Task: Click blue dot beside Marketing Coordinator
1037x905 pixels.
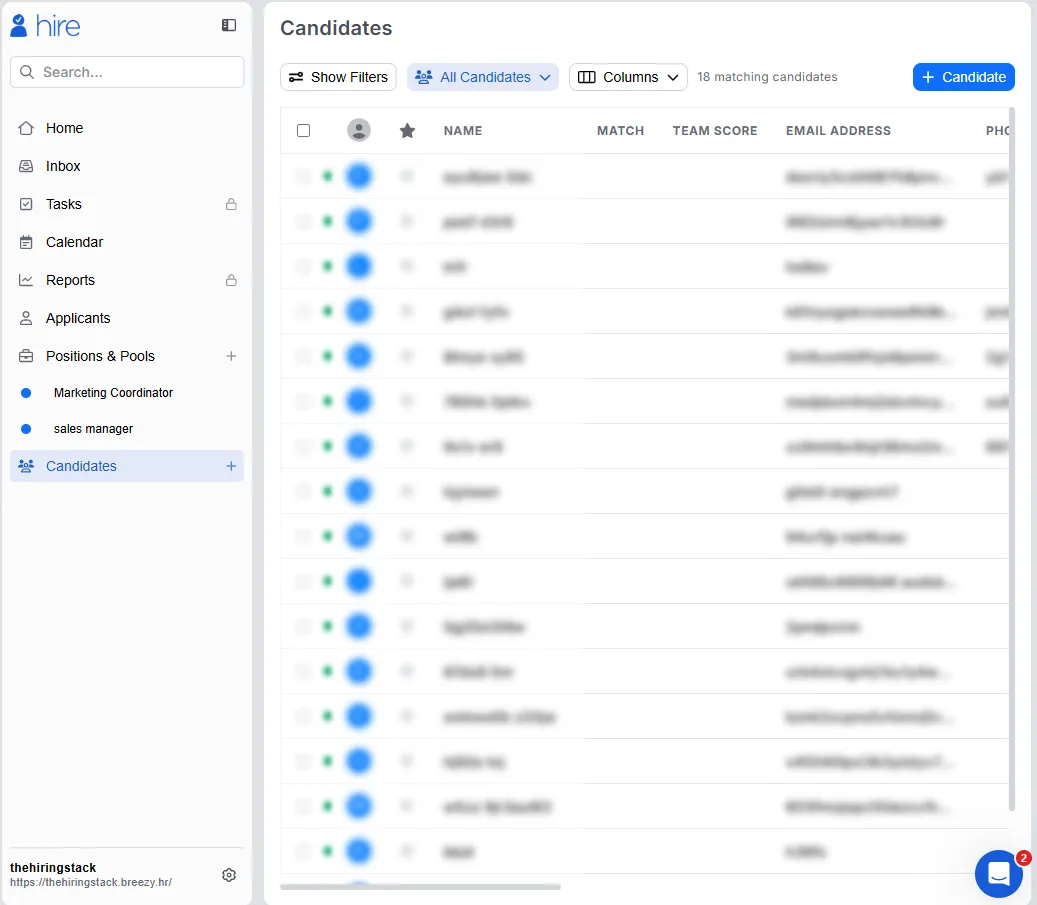Action: 26,393
